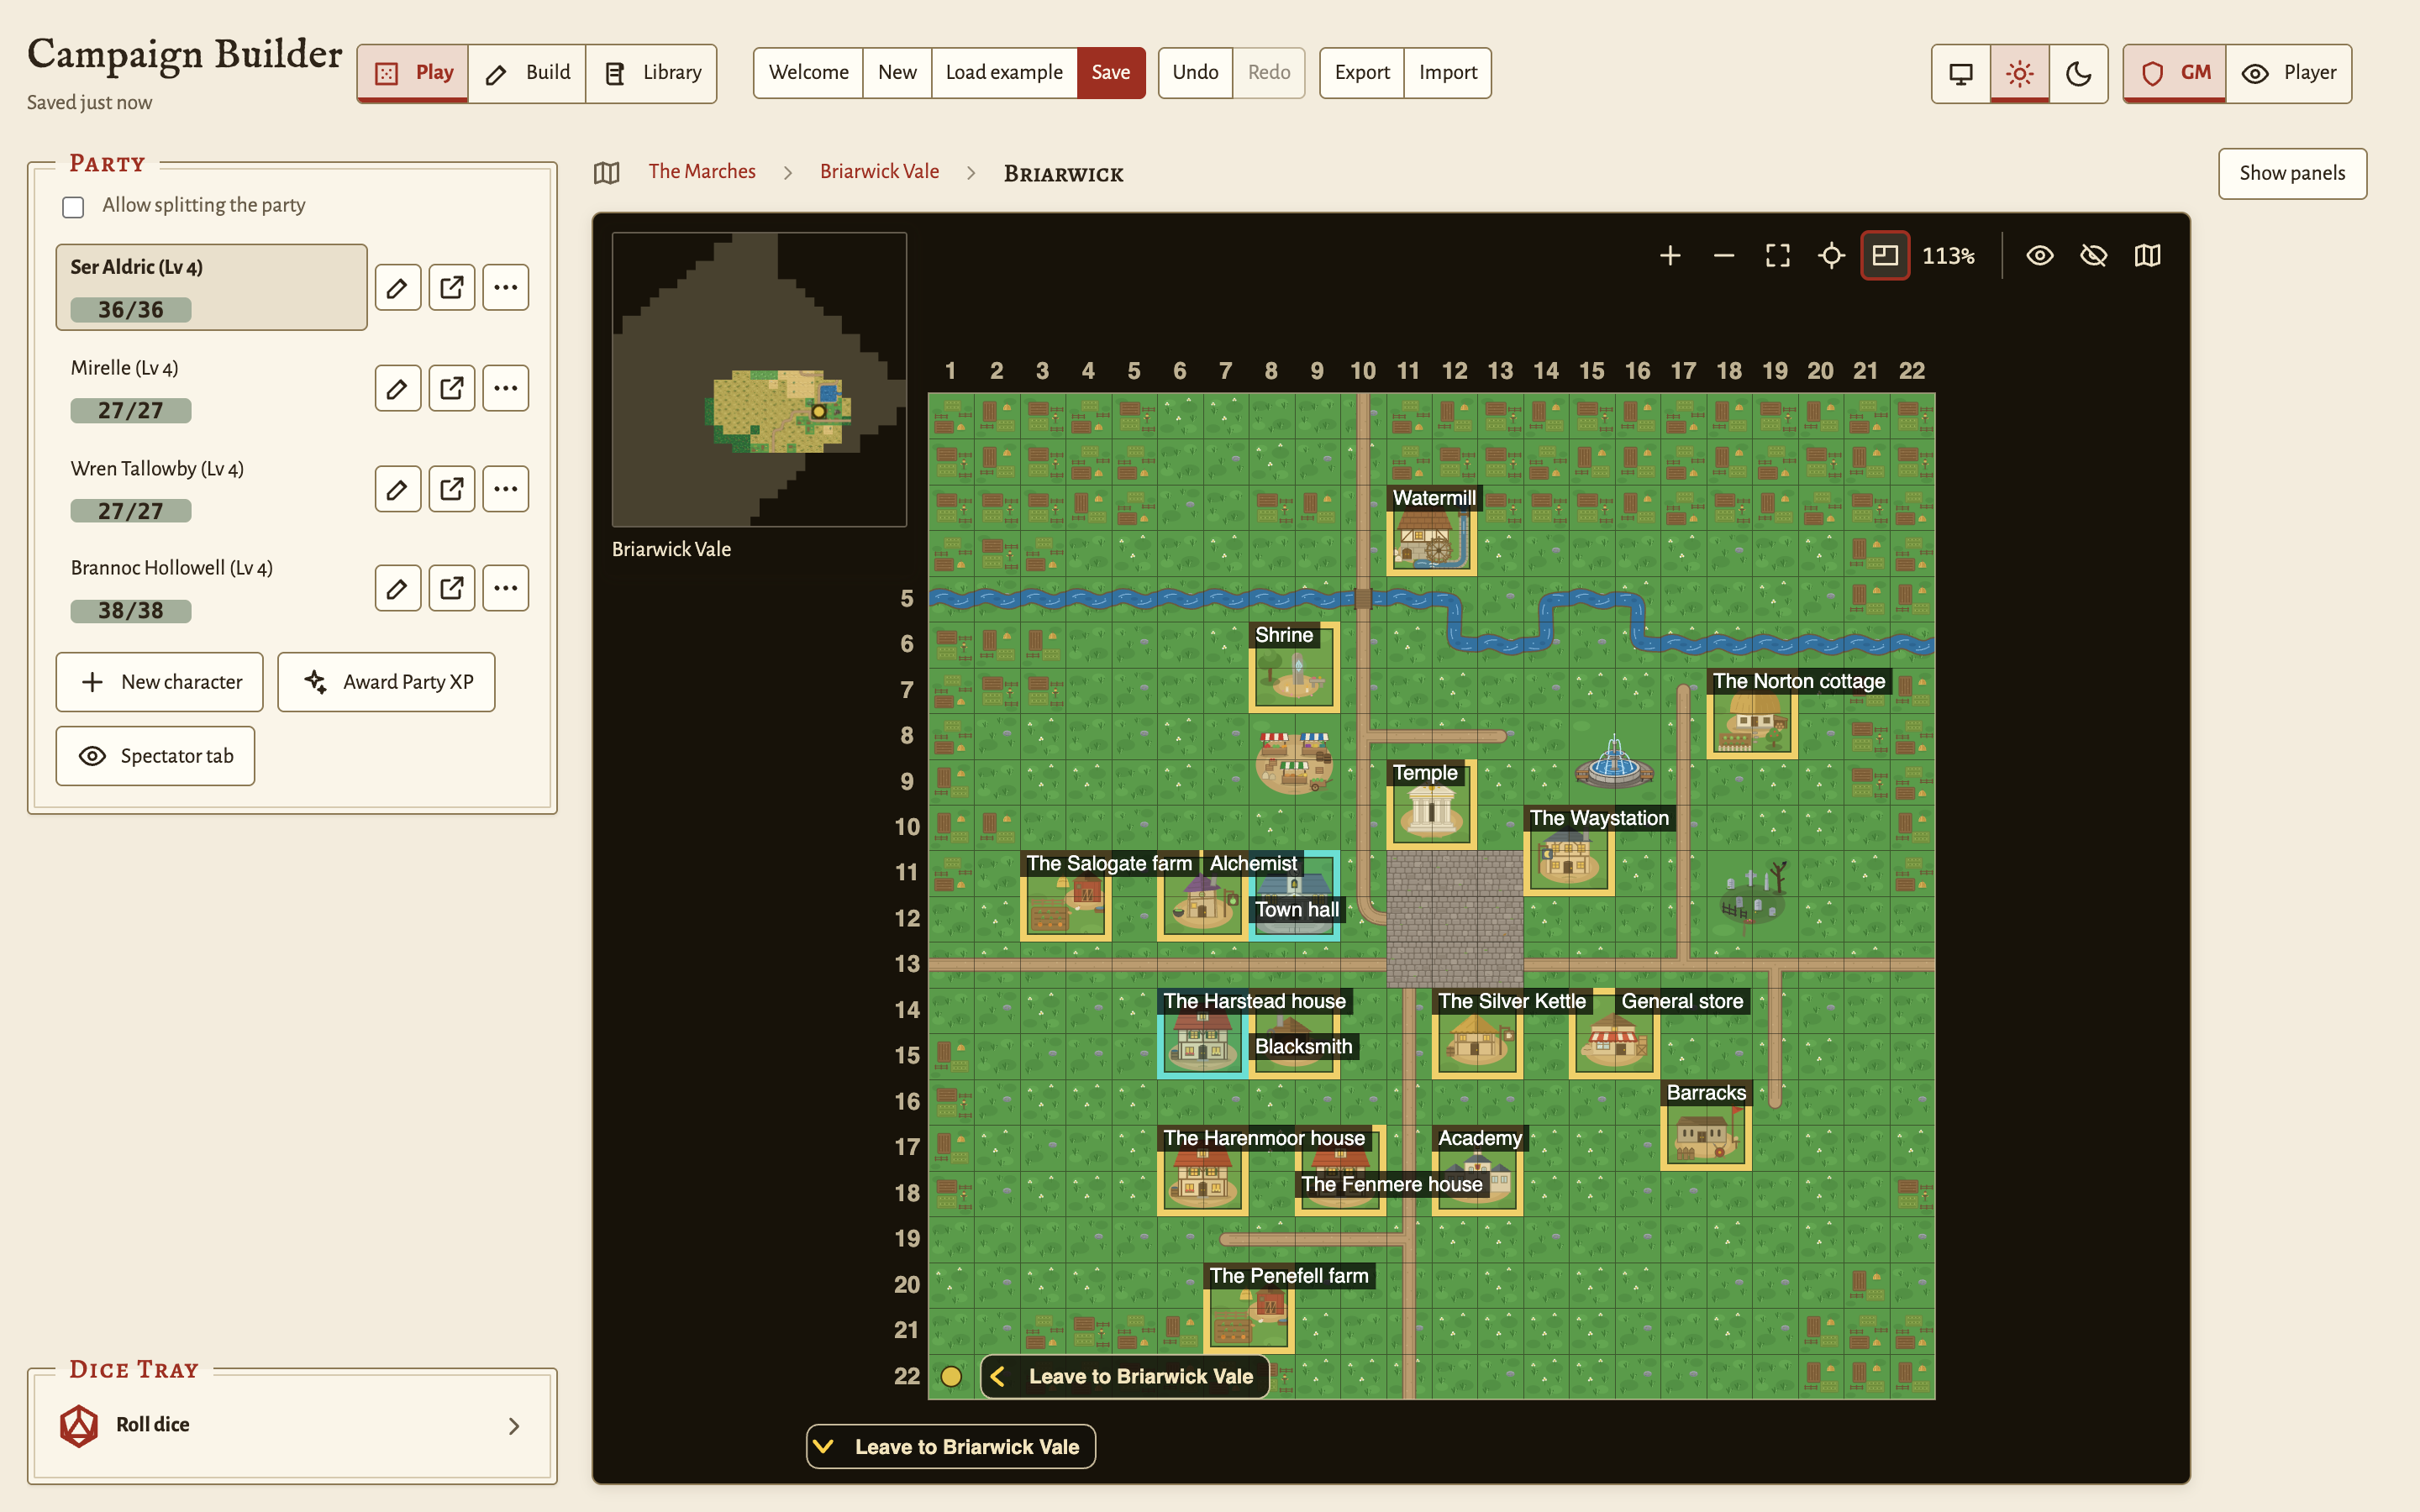Go to The Marches breadcrumb link
Image resolution: width=2420 pixels, height=1512 pixels.
[702, 171]
